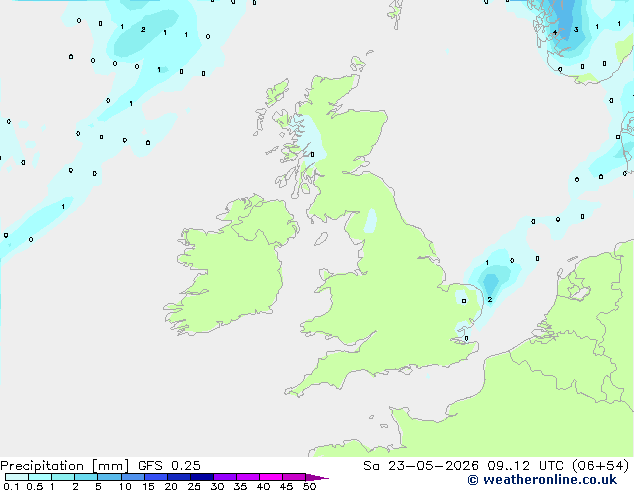Click the 'GFS 0.25' model label
634x490 pixels.
pos(169,466)
